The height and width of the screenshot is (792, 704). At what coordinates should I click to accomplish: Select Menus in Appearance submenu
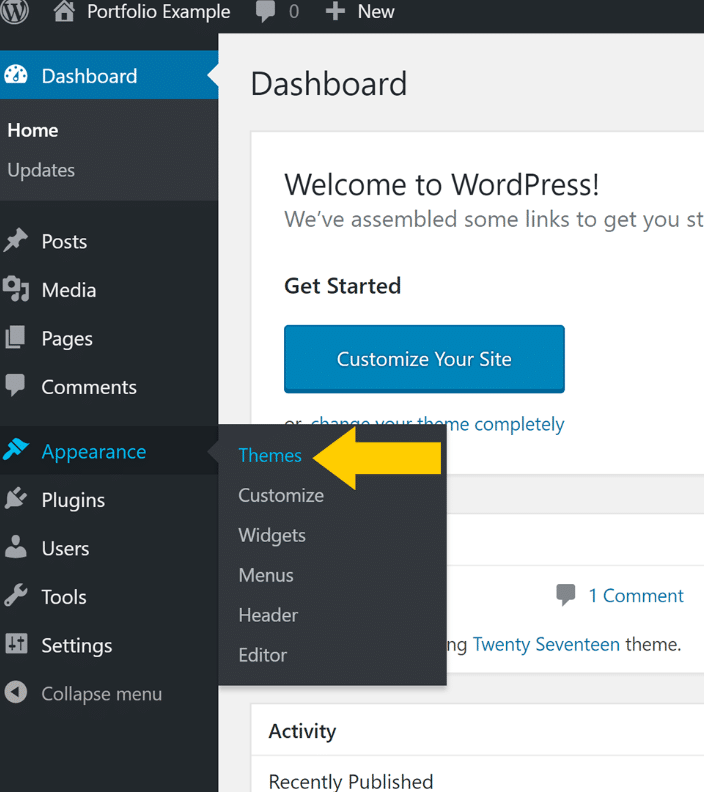[x=266, y=575]
